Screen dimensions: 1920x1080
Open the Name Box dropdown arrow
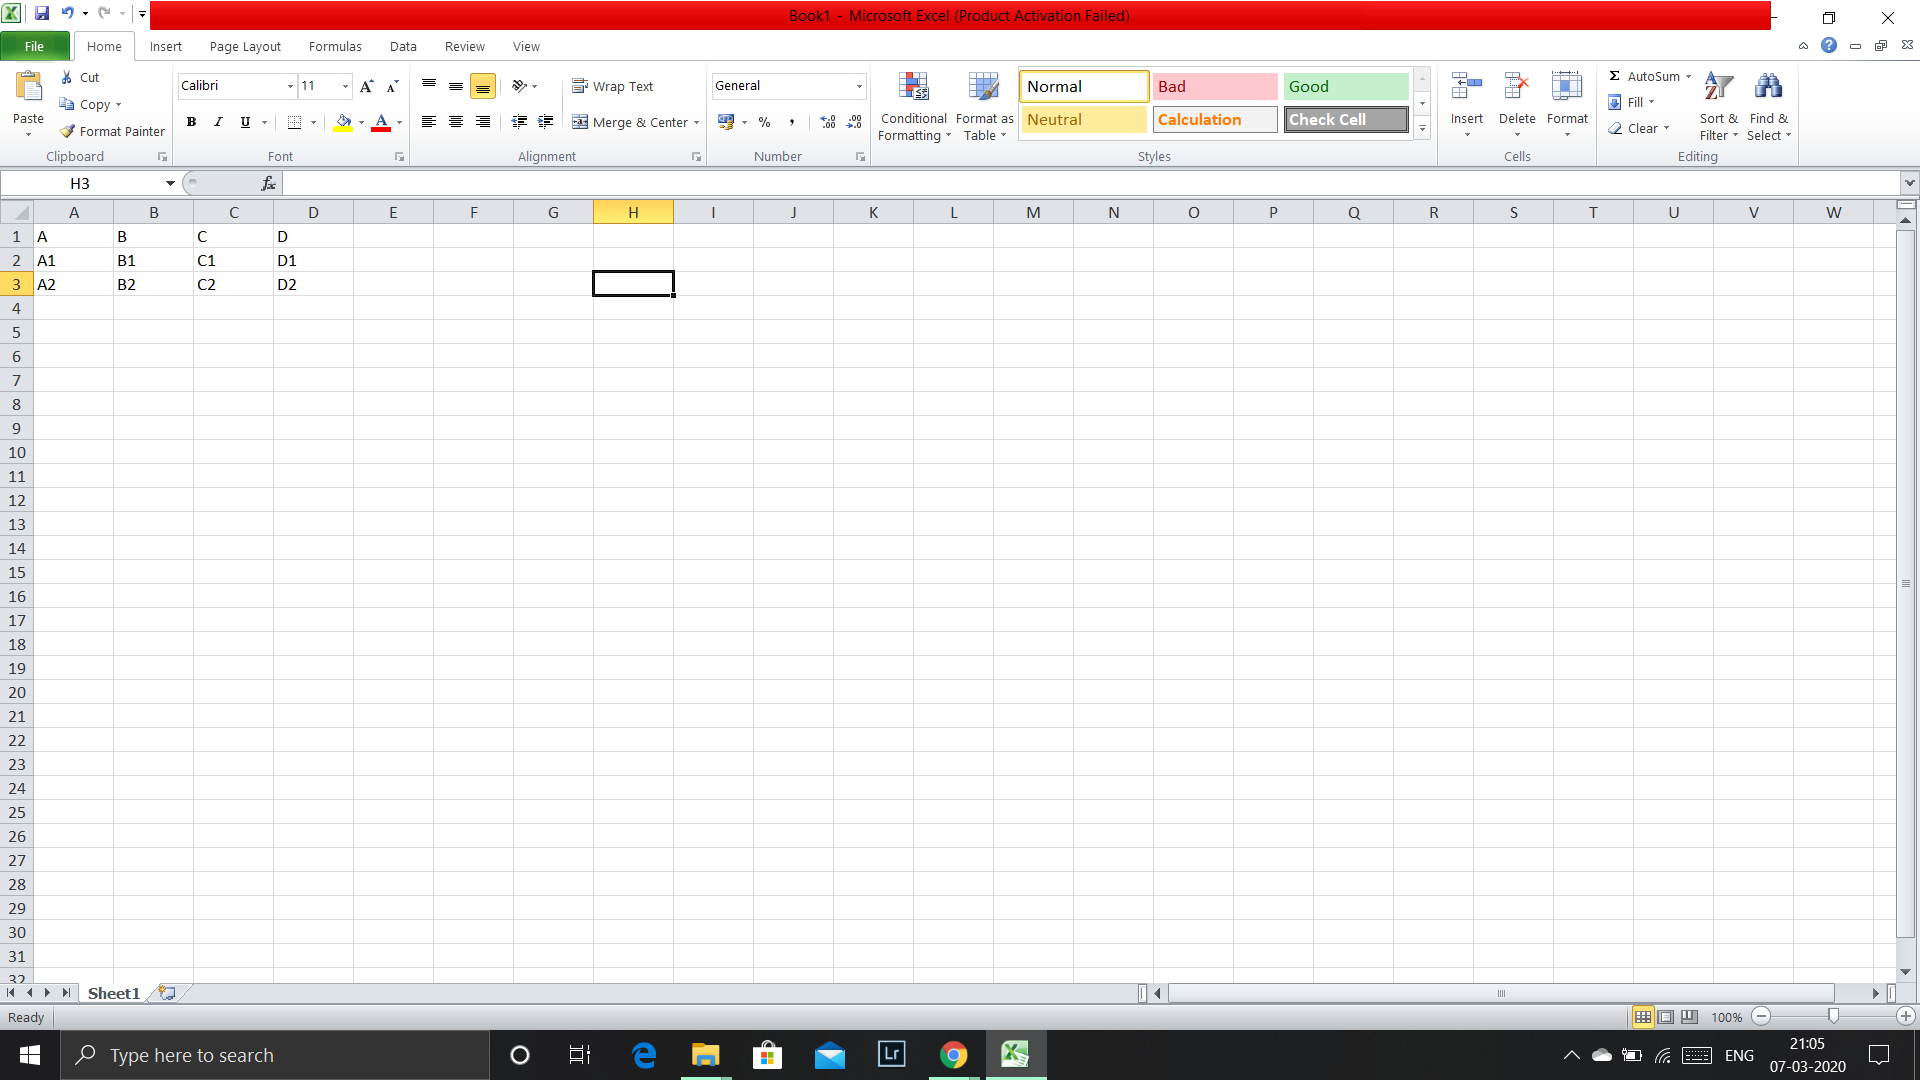point(170,183)
